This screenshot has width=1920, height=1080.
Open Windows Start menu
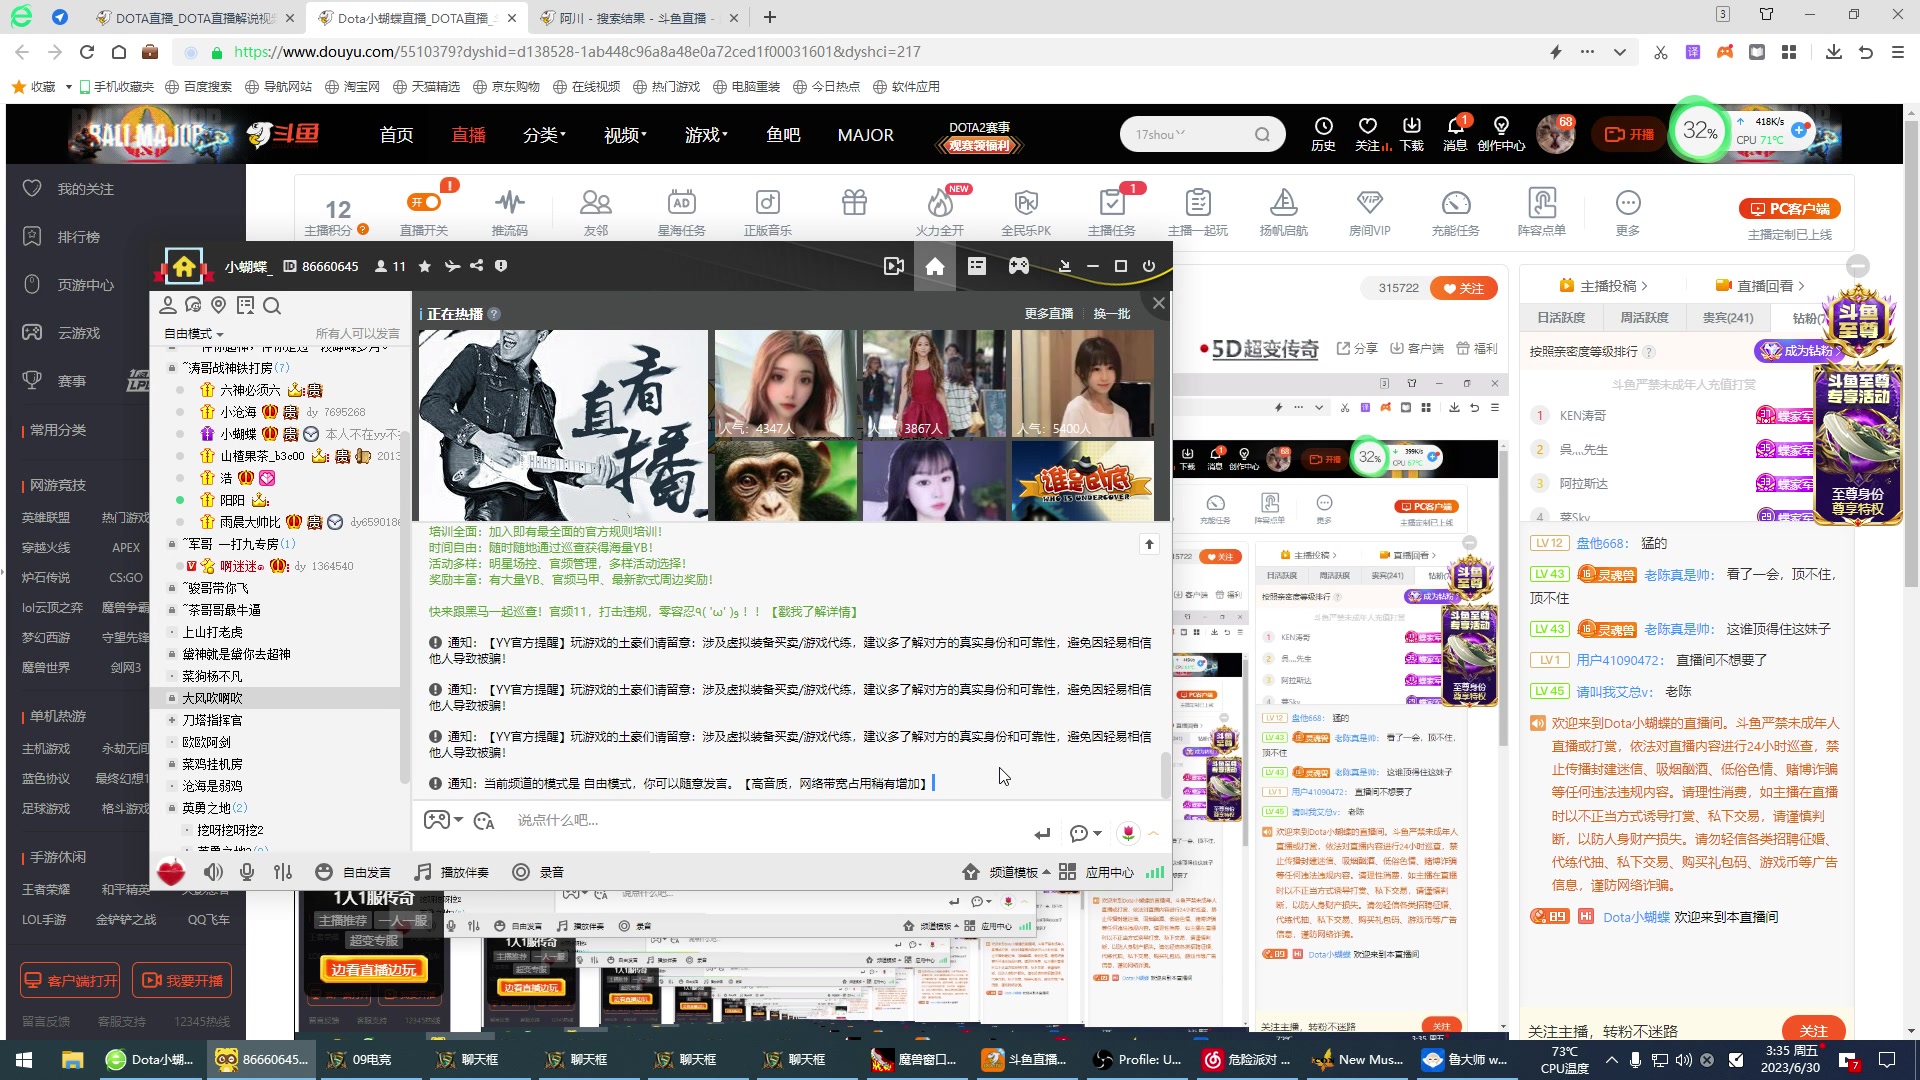point(24,1060)
